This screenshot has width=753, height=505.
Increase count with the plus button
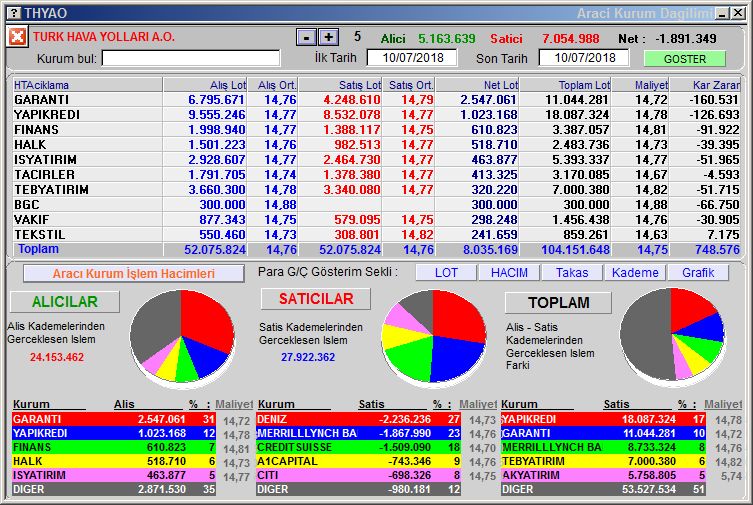328,37
